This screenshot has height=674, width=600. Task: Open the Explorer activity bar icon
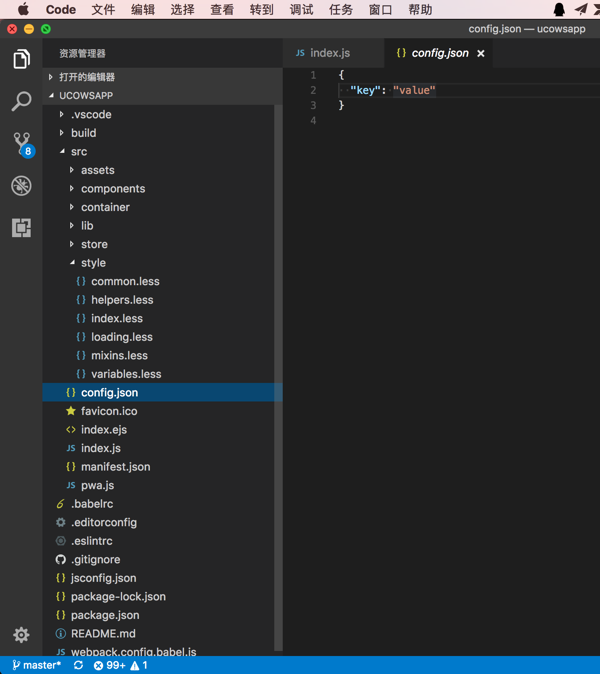click(x=21, y=60)
